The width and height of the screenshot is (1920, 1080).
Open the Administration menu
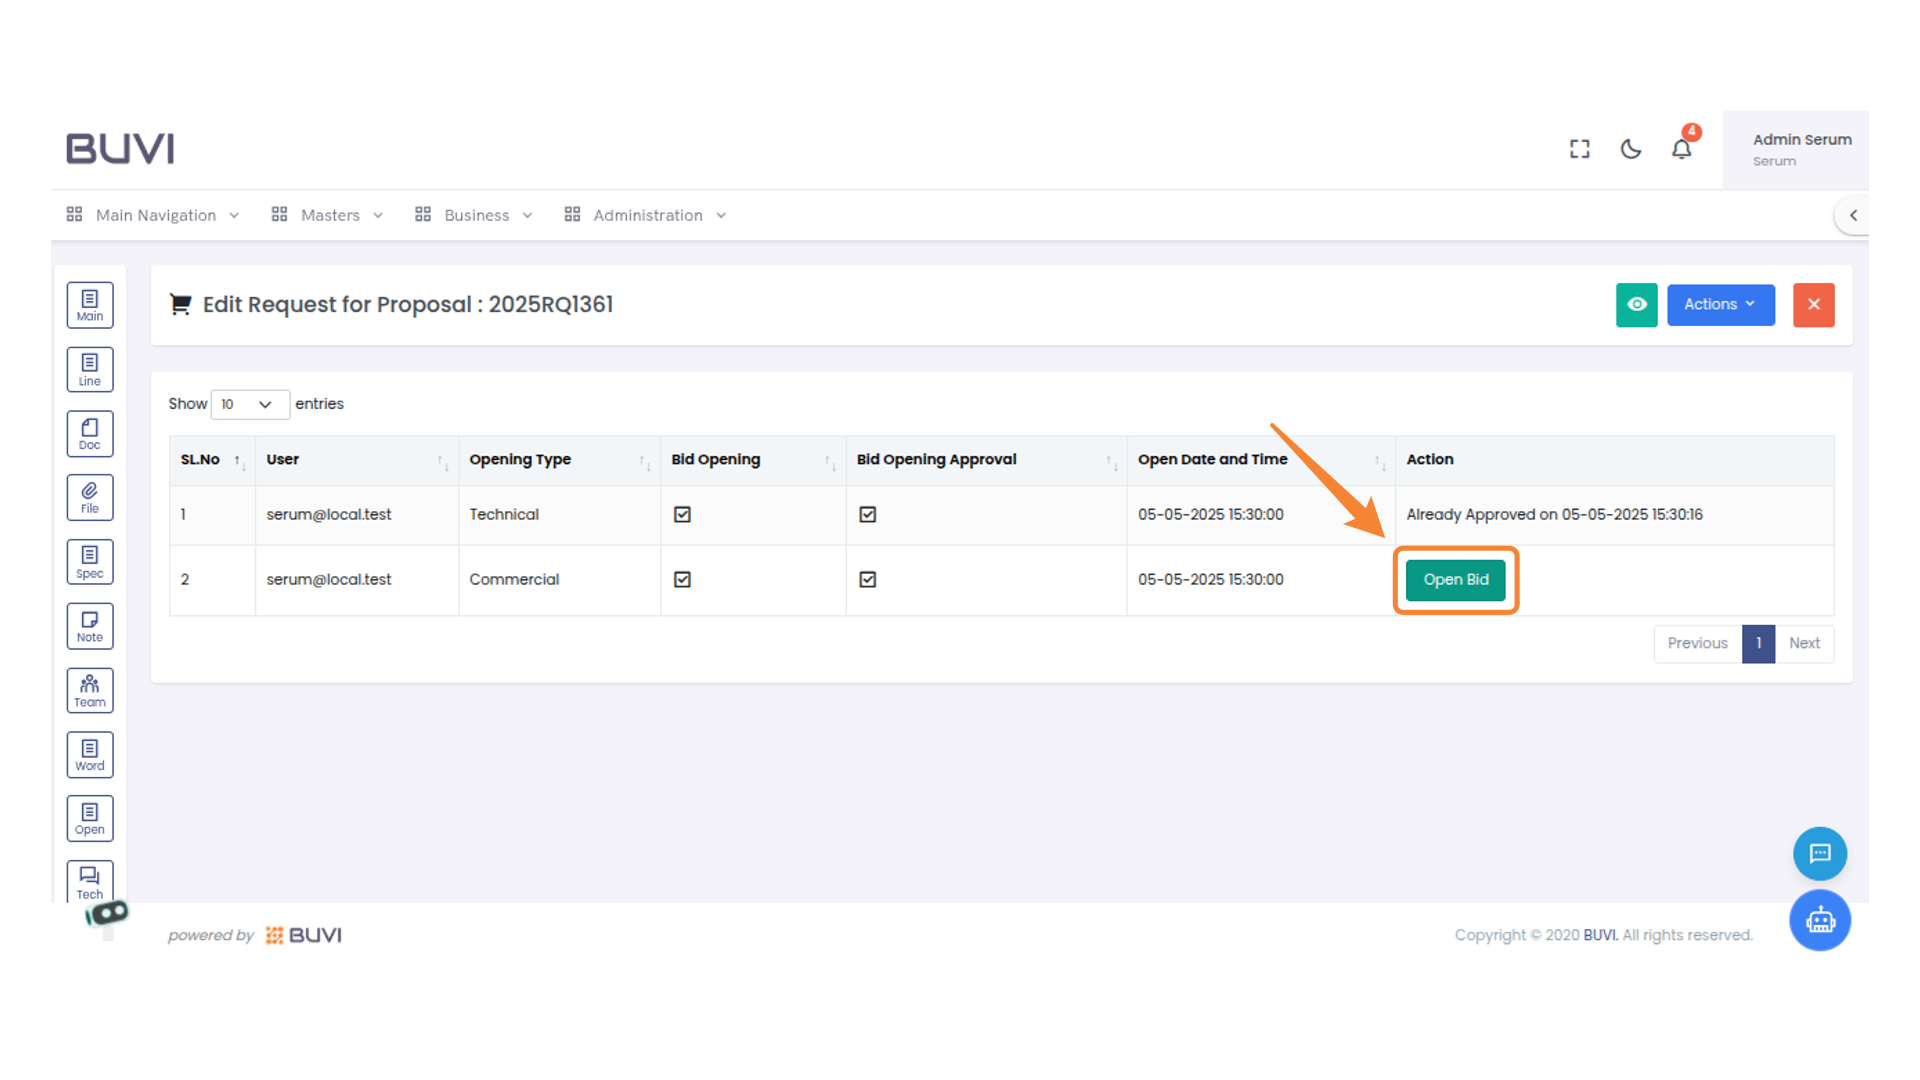coord(645,215)
